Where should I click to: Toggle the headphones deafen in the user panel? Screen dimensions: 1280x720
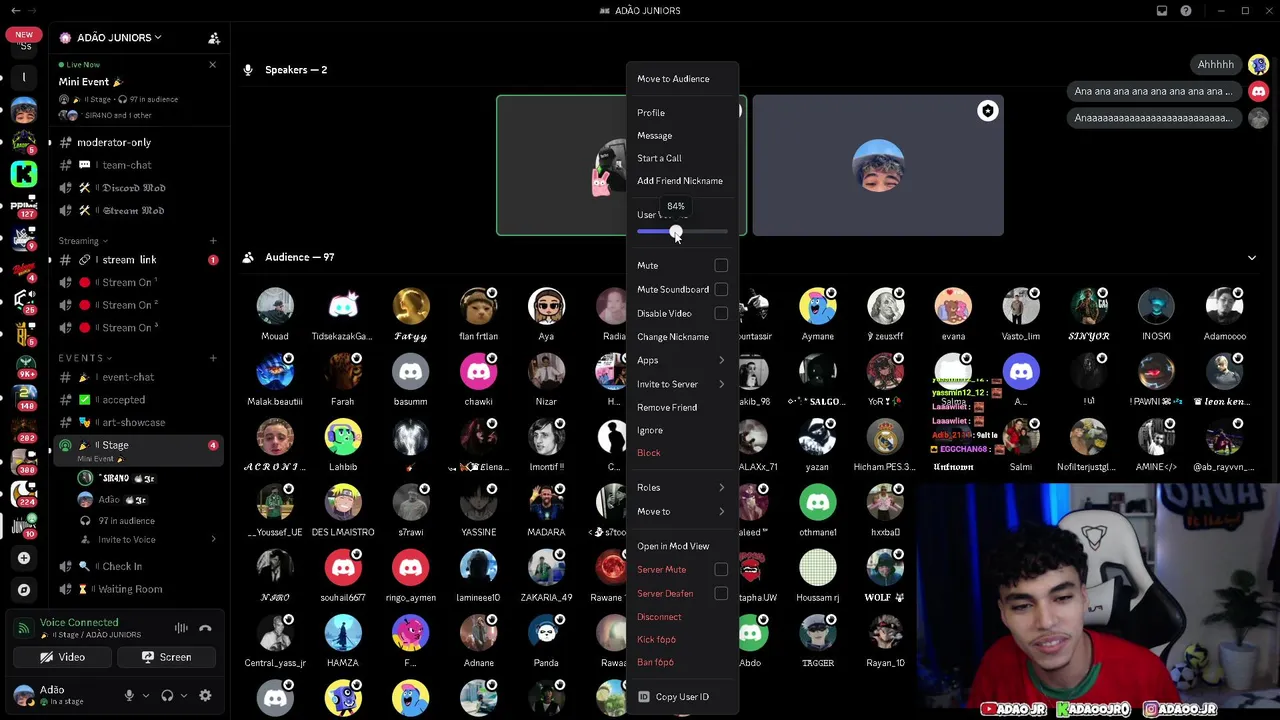167,695
